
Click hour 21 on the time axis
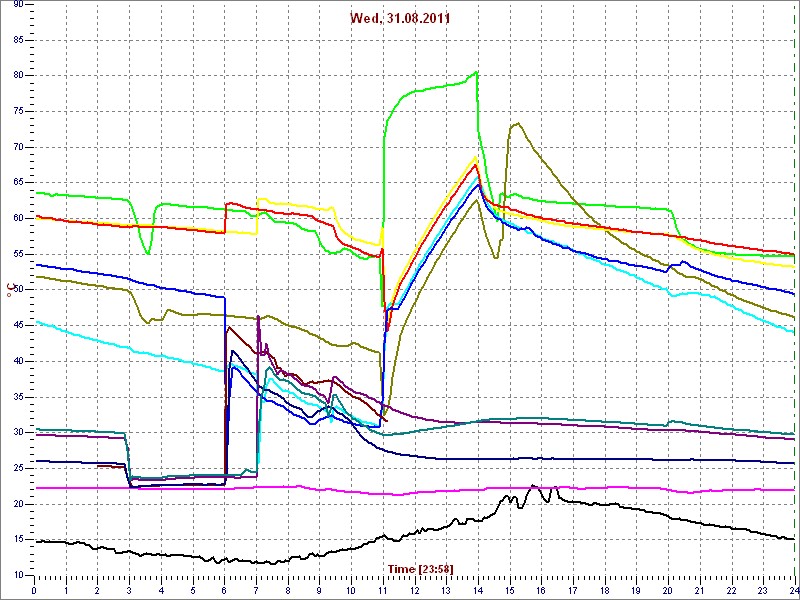coord(700,591)
